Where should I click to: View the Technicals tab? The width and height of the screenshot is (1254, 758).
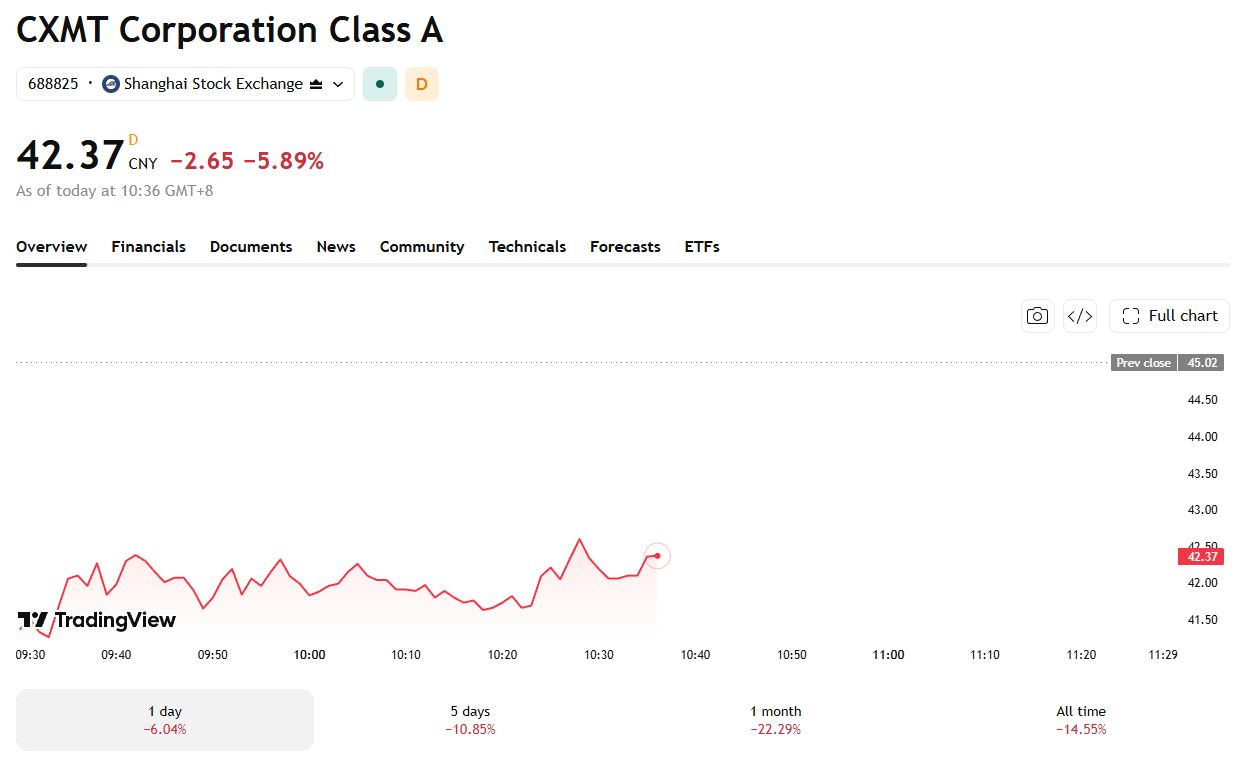527,247
